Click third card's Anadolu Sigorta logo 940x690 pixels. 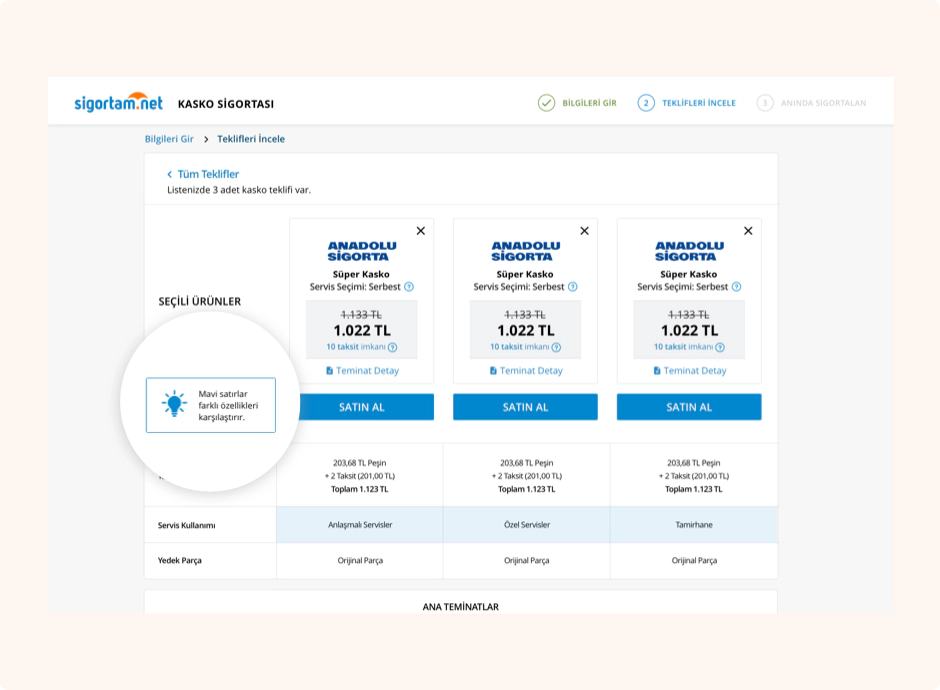(x=689, y=251)
